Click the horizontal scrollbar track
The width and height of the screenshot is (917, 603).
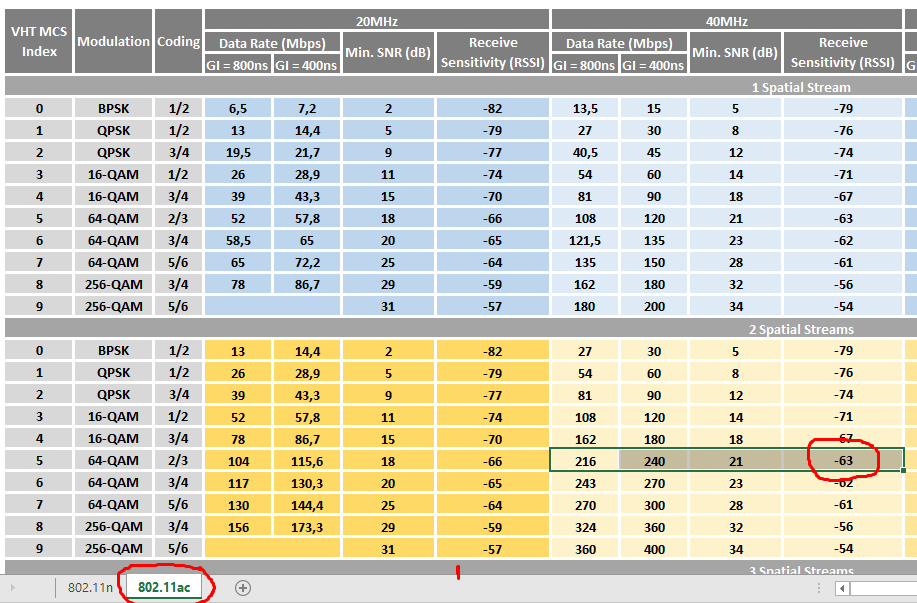pos(883,588)
